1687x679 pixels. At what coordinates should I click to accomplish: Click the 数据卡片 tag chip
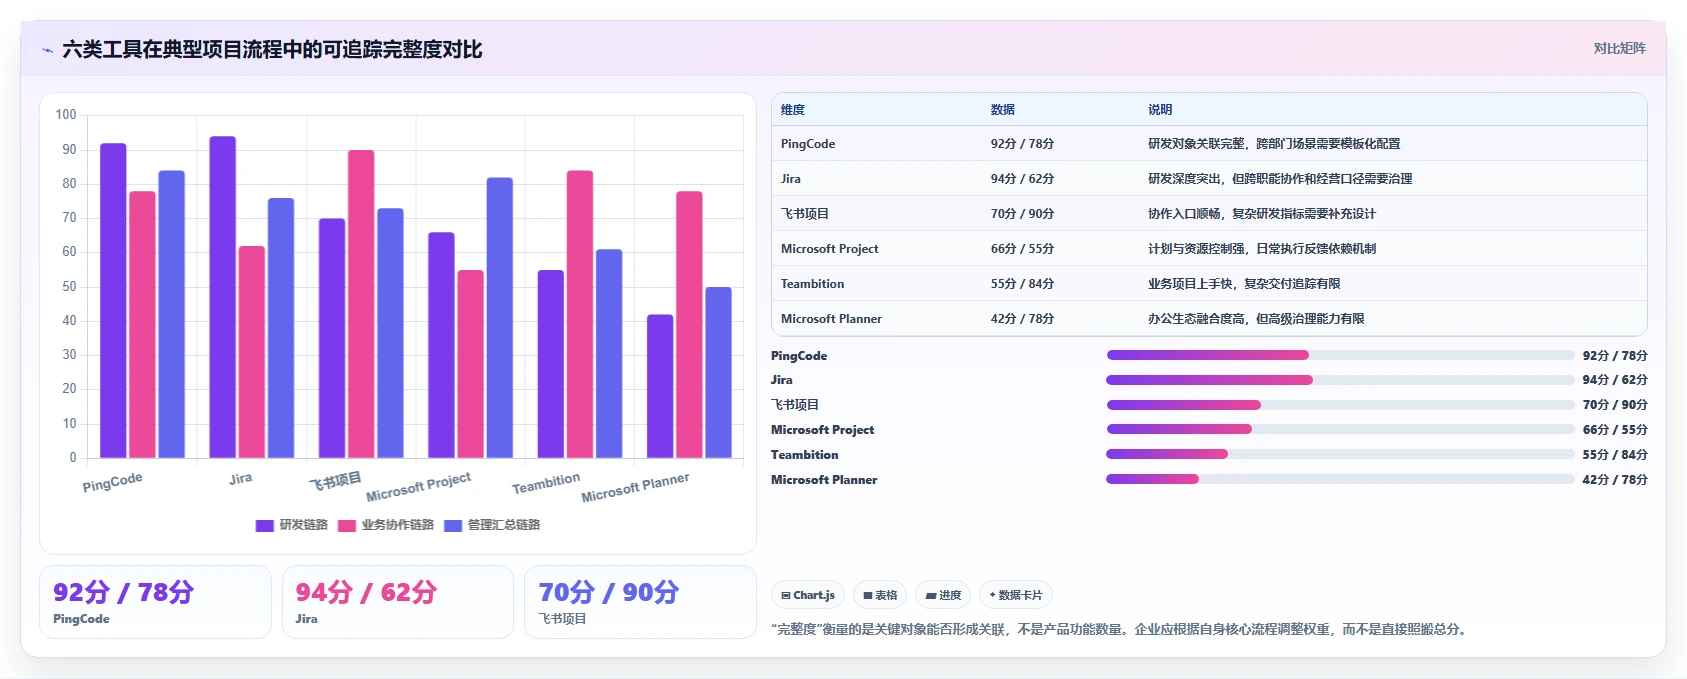pyautogui.click(x=1016, y=595)
